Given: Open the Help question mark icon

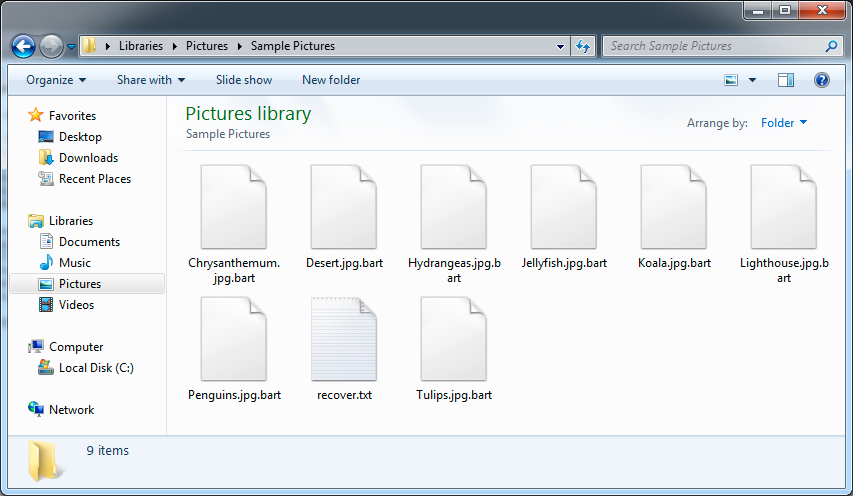Looking at the screenshot, I should point(822,80).
